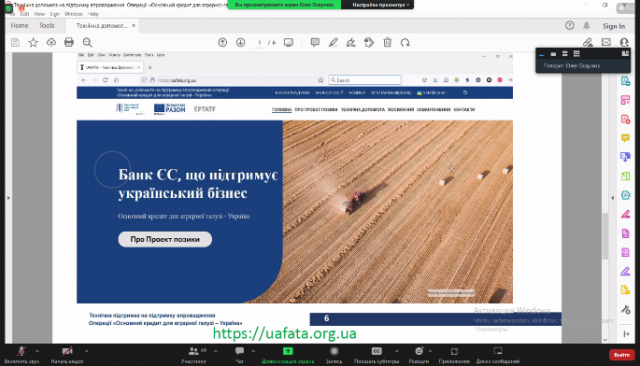Screen dimensions: 640x366
Task: Close the open PDF document tab
Action: pyautogui.click(x=133, y=25)
